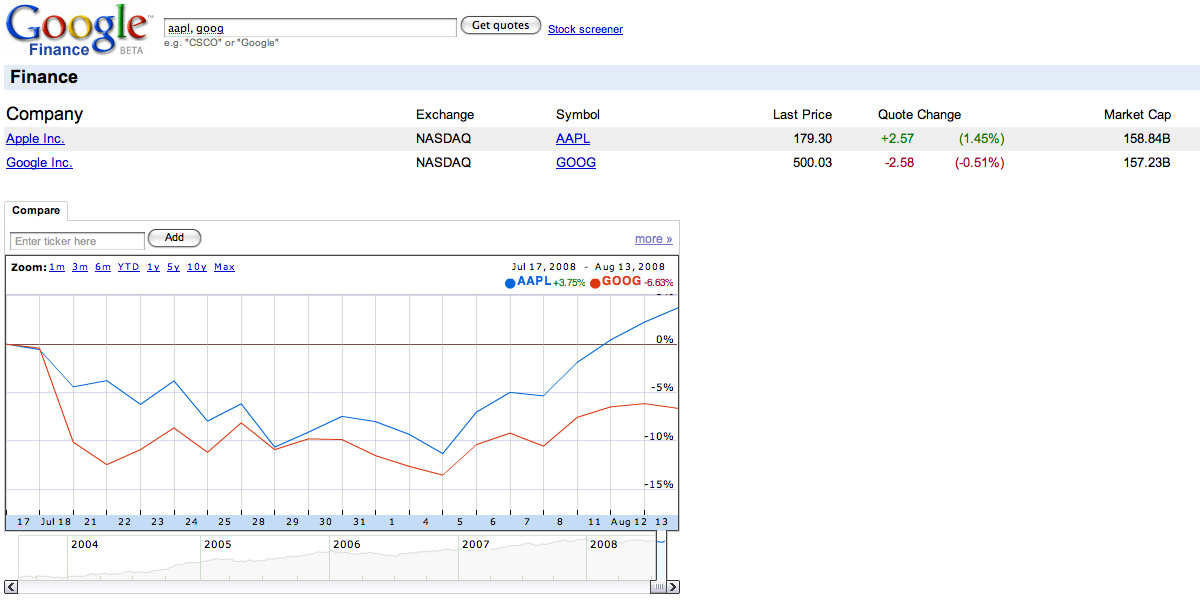Click the timeline scrollbar right arrow
This screenshot has height=614, width=1200.
pos(673,587)
